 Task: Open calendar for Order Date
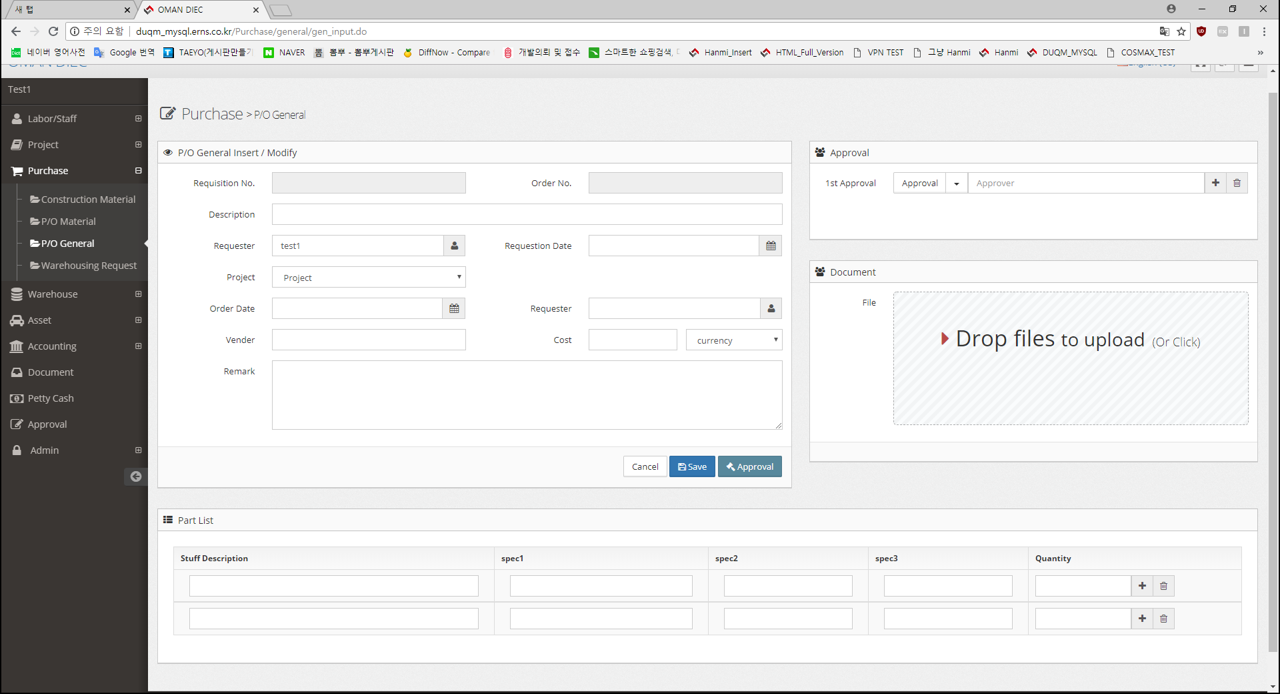click(x=454, y=308)
